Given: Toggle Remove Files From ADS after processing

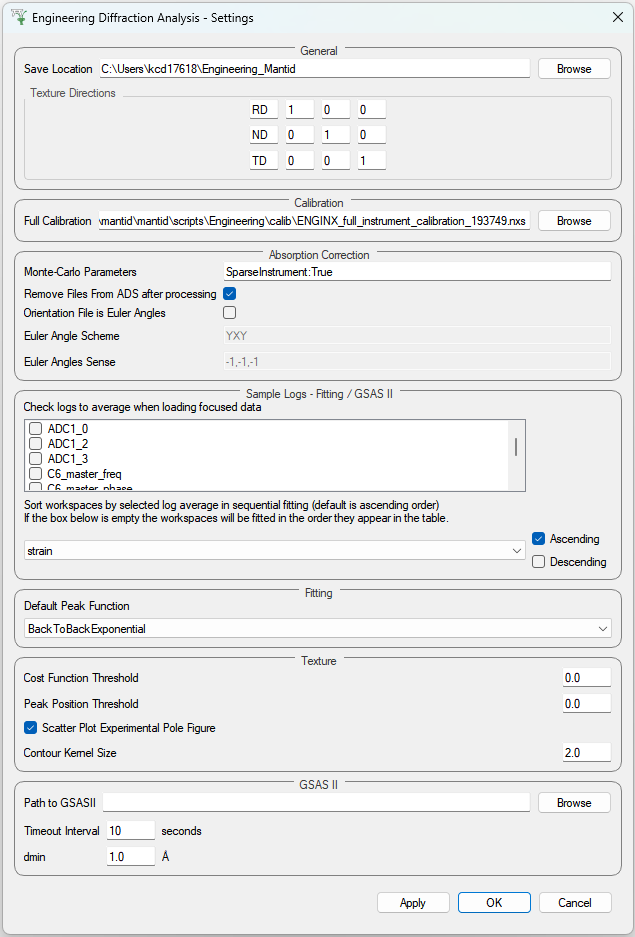Looking at the screenshot, I should coord(229,294).
